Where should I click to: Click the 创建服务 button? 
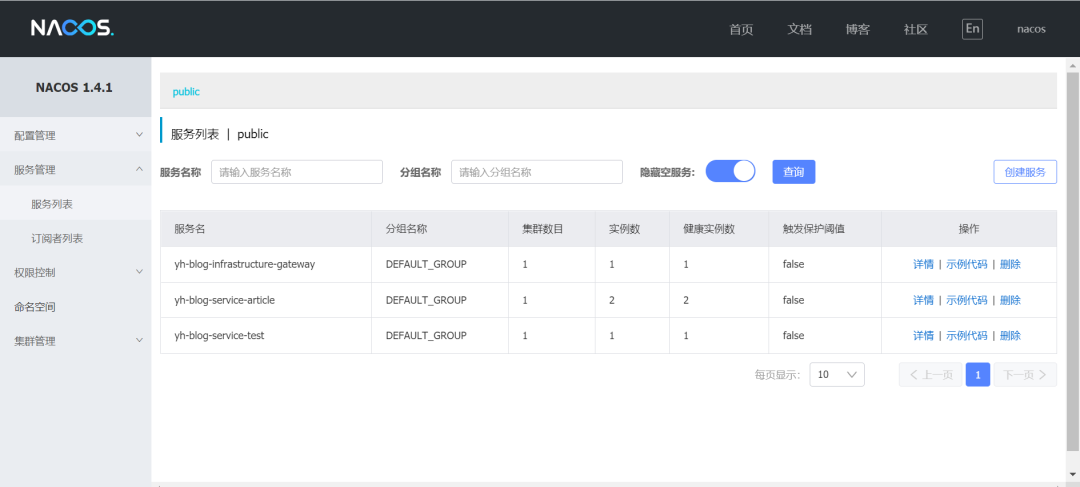tap(1024, 172)
